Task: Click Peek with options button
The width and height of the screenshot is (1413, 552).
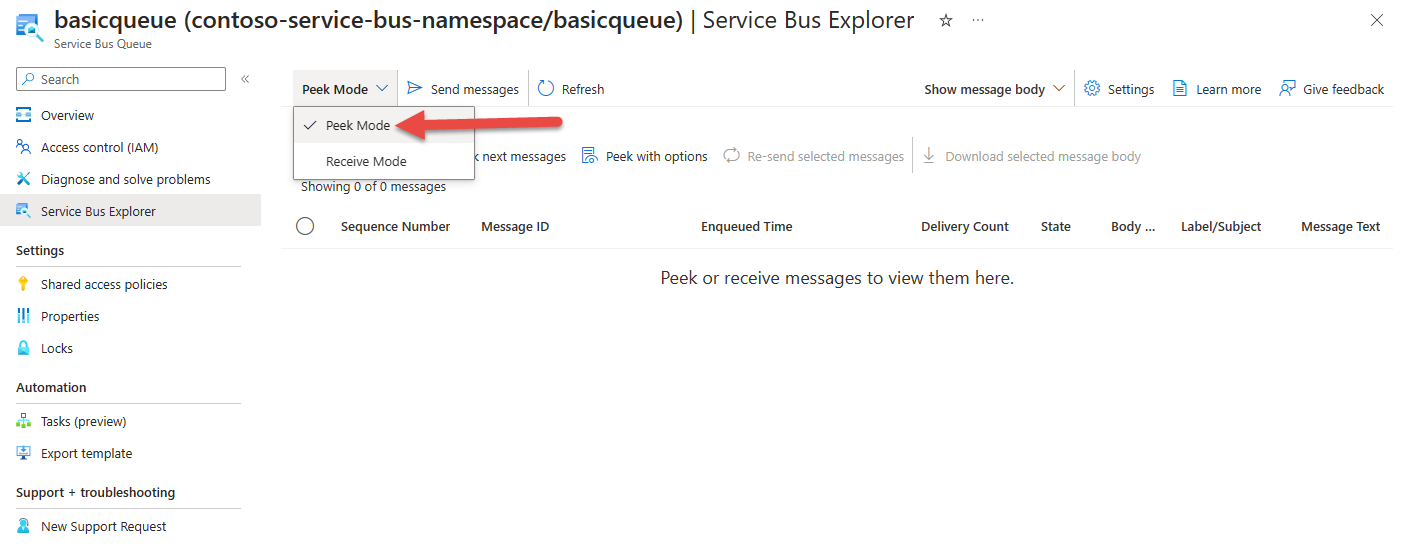Action: (645, 156)
